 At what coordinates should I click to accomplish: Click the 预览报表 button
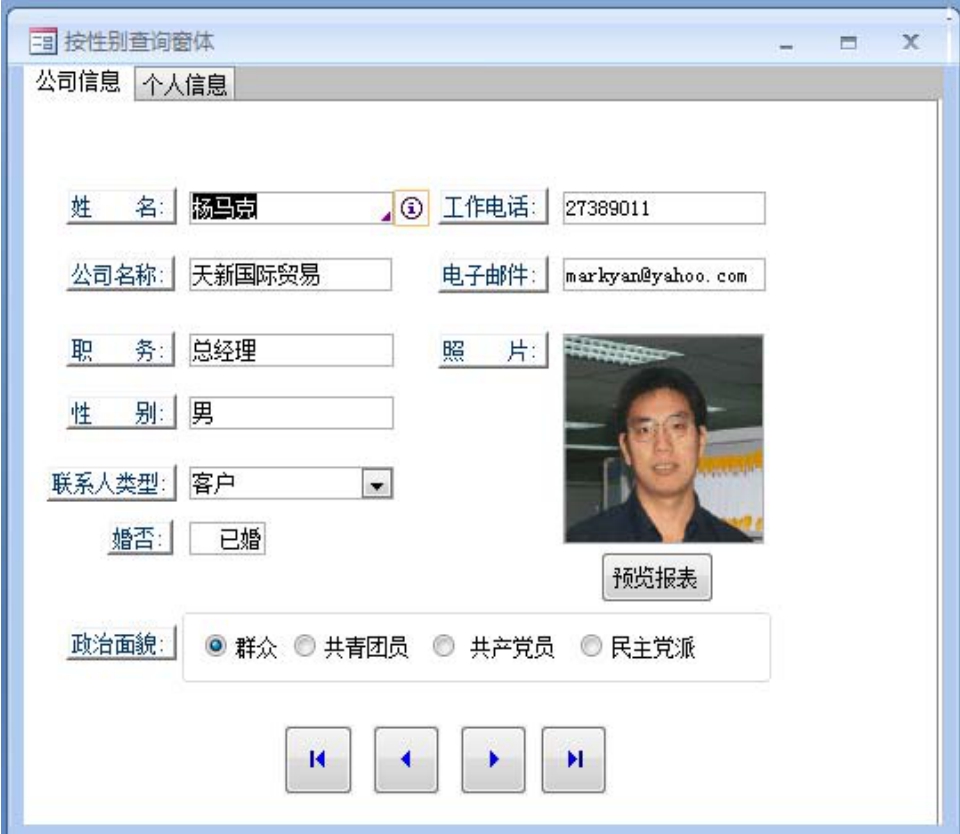point(656,578)
